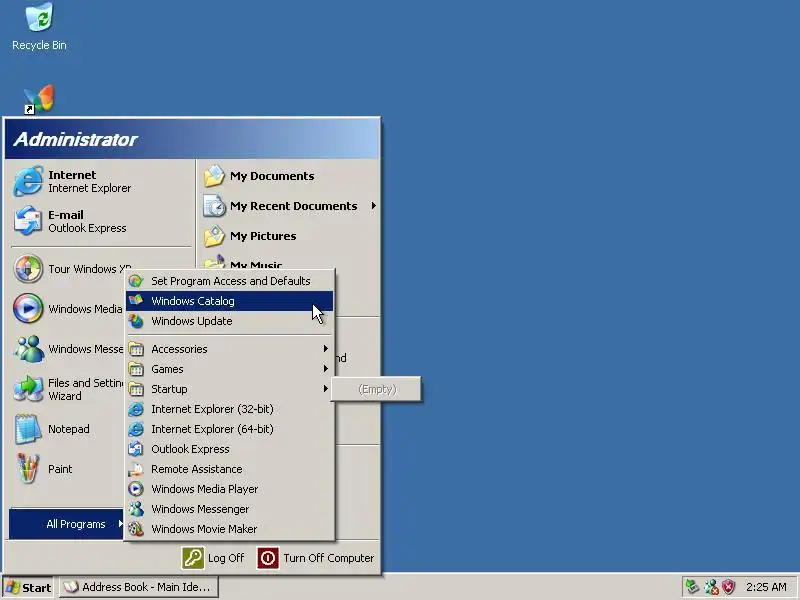Select the Startup folder entry
Screen dimensions: 800x600
point(230,389)
